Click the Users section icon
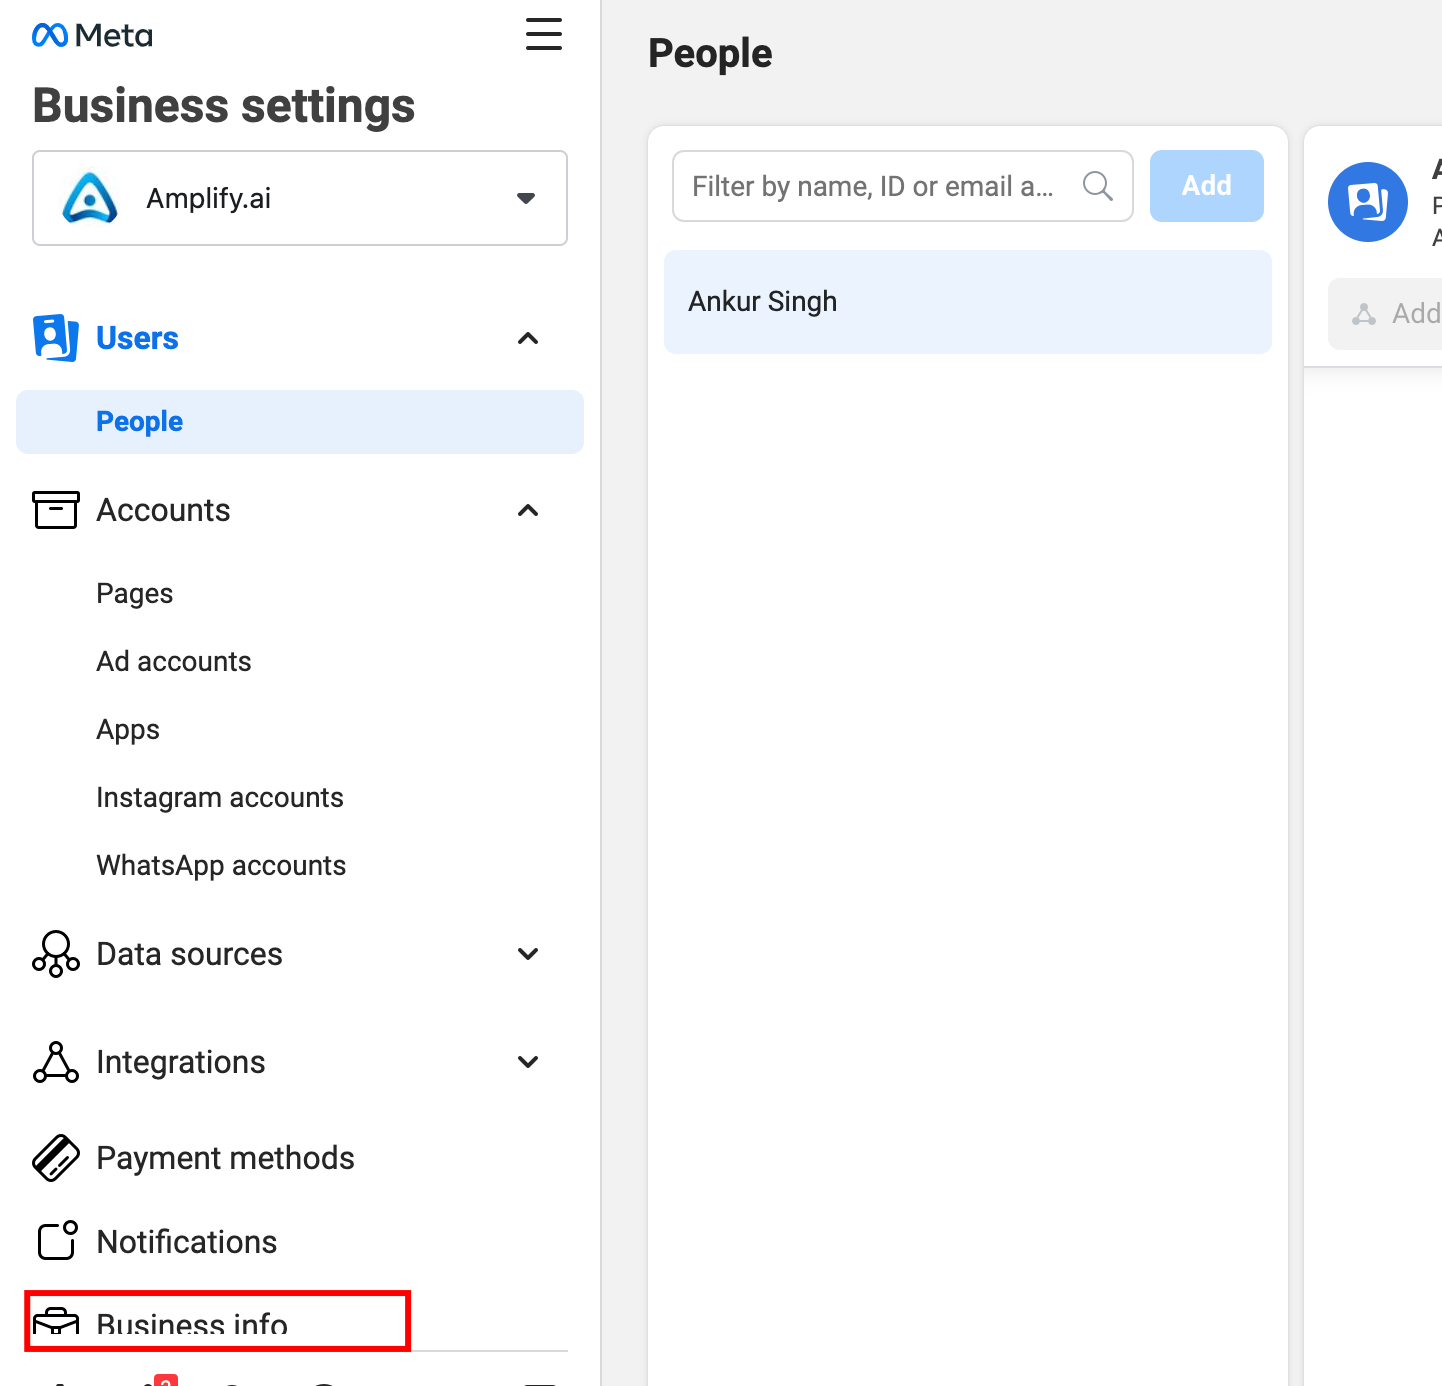Screen dimensions: 1442x1386 click(x=56, y=338)
